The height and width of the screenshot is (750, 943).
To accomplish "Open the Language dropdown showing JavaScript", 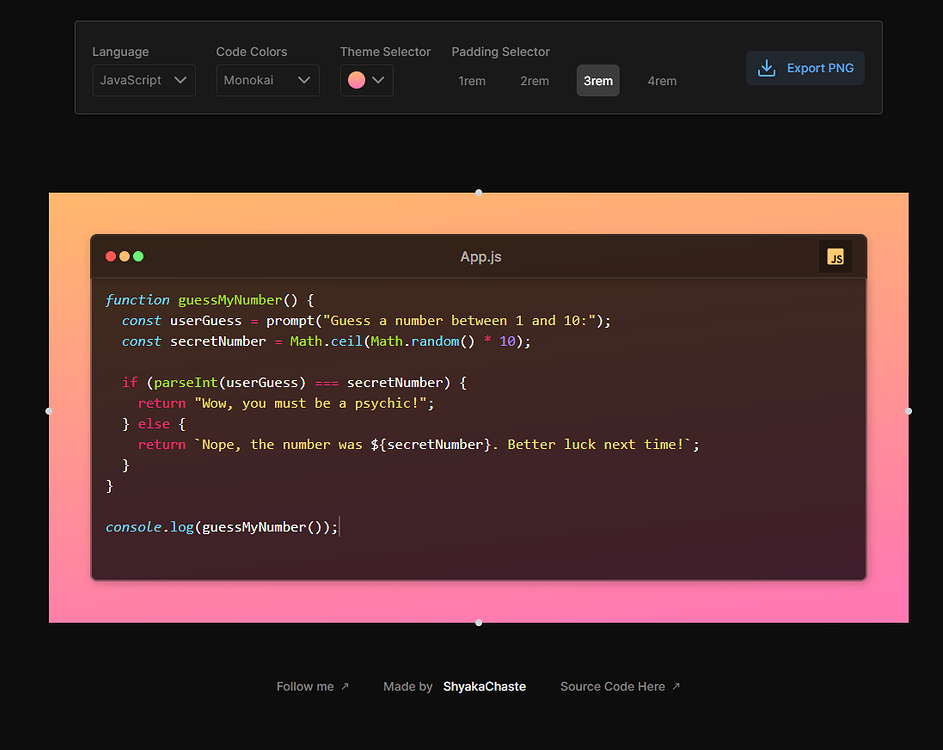I will pos(143,80).
